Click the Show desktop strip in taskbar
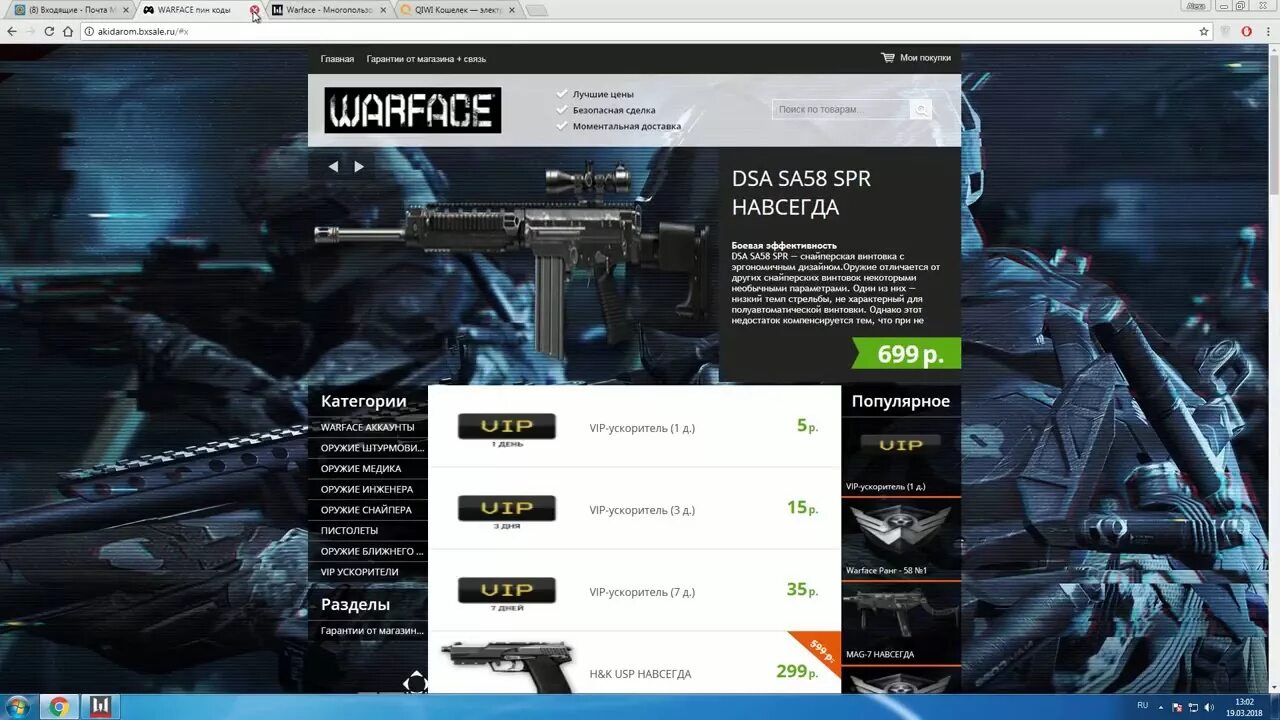Screen dimensions: 1280x720 click(1274, 707)
